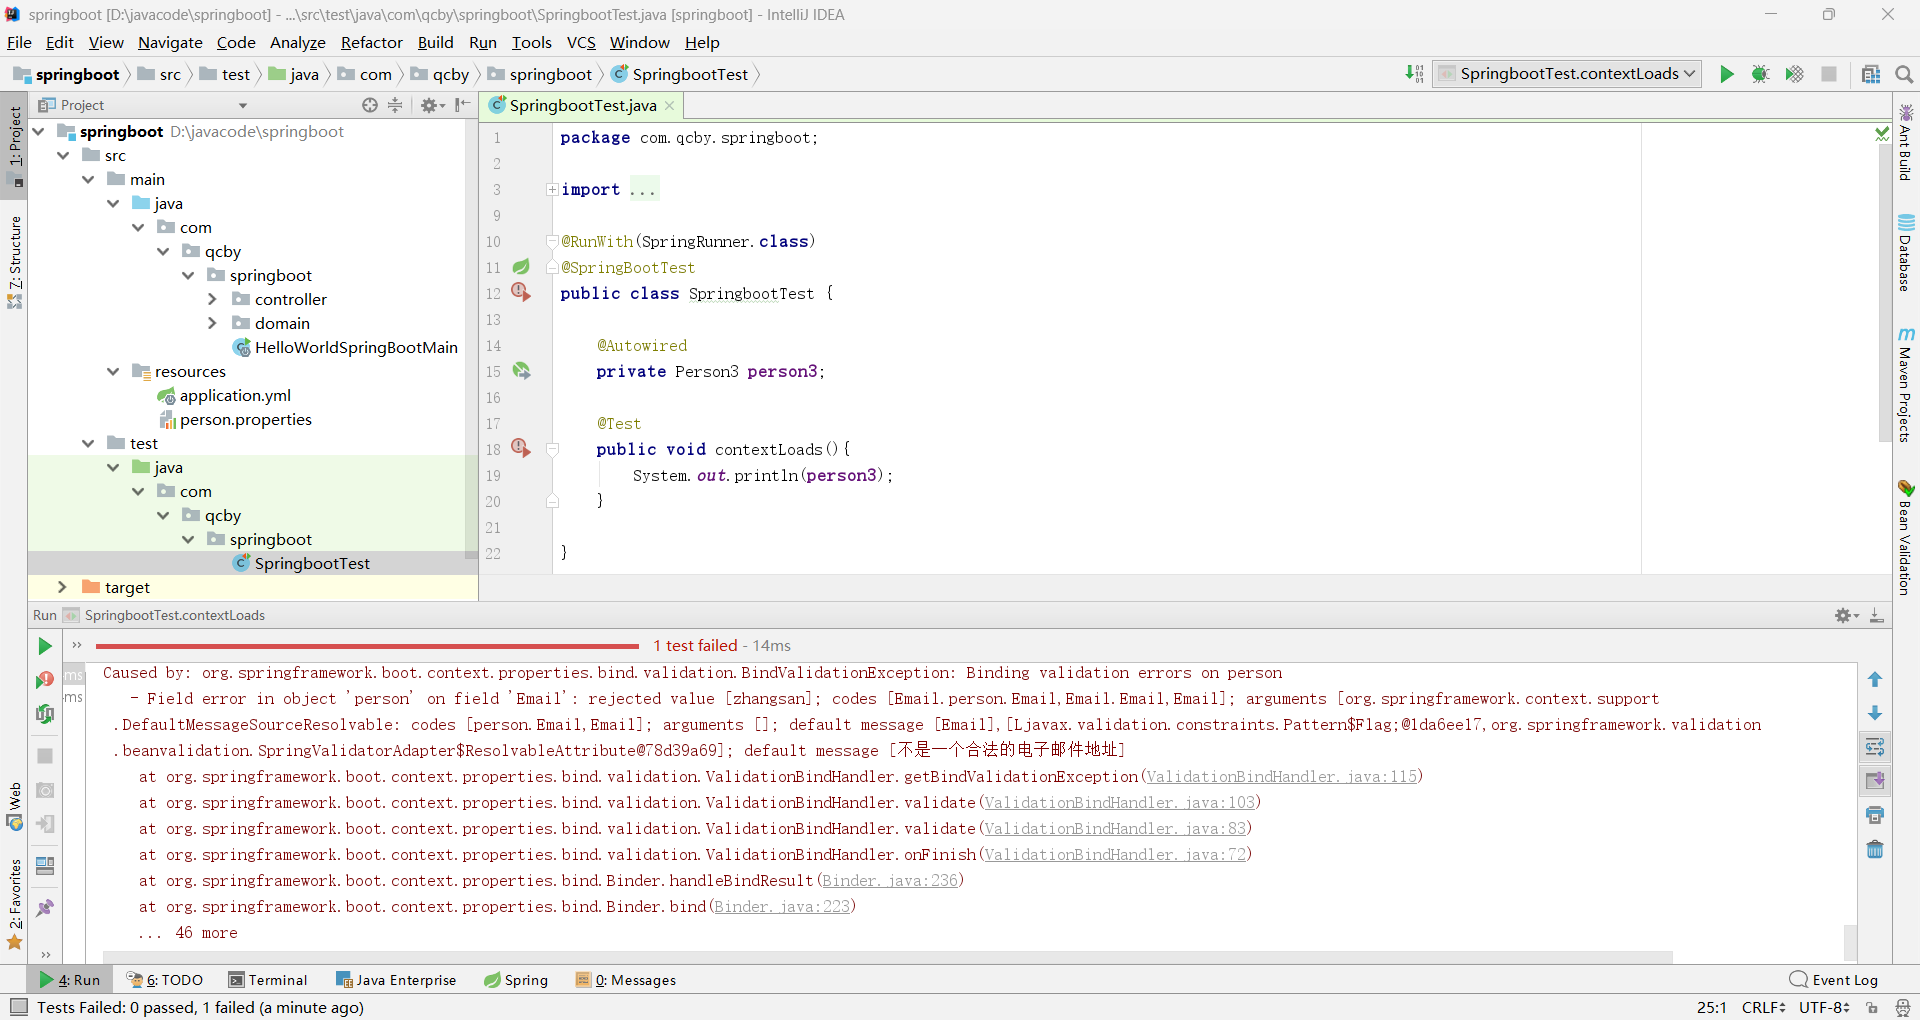Open the 0: Messages tab
Image resolution: width=1920 pixels, height=1020 pixels.
(x=626, y=980)
